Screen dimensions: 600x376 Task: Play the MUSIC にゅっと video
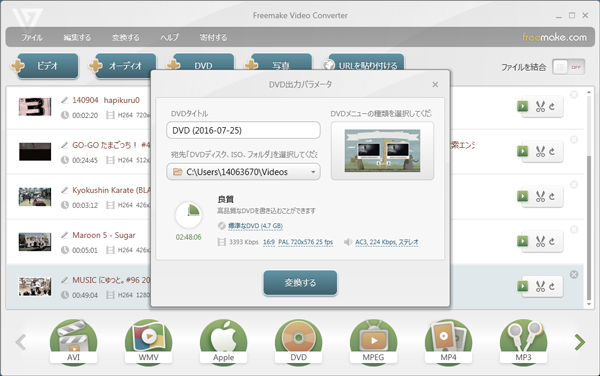[522, 286]
